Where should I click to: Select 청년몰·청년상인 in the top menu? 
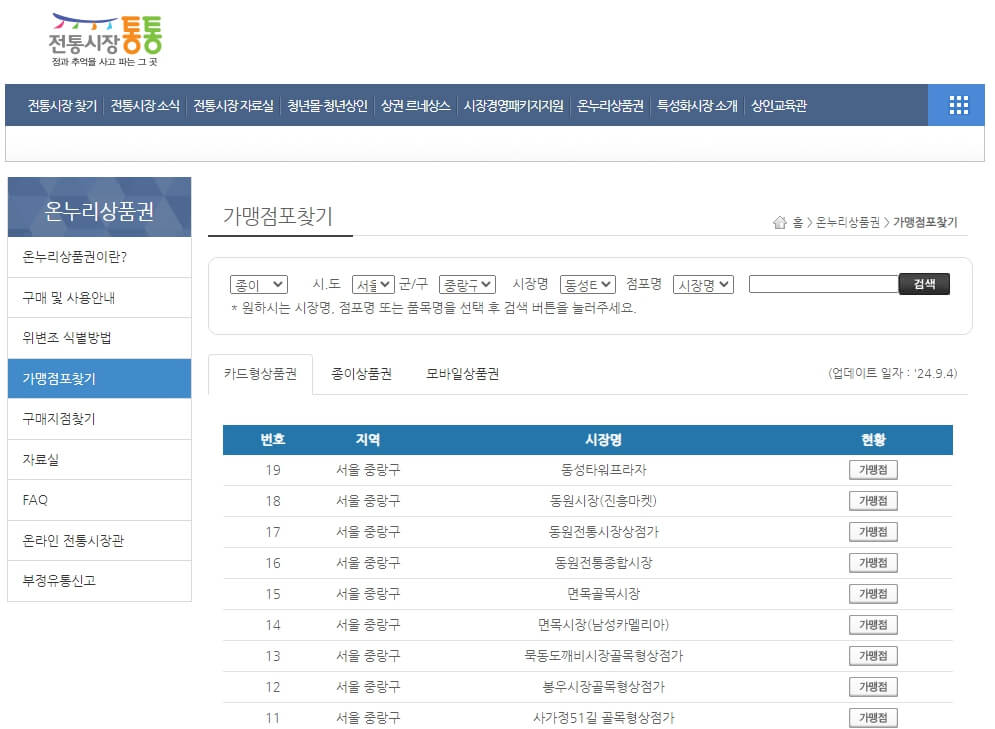[329, 104]
